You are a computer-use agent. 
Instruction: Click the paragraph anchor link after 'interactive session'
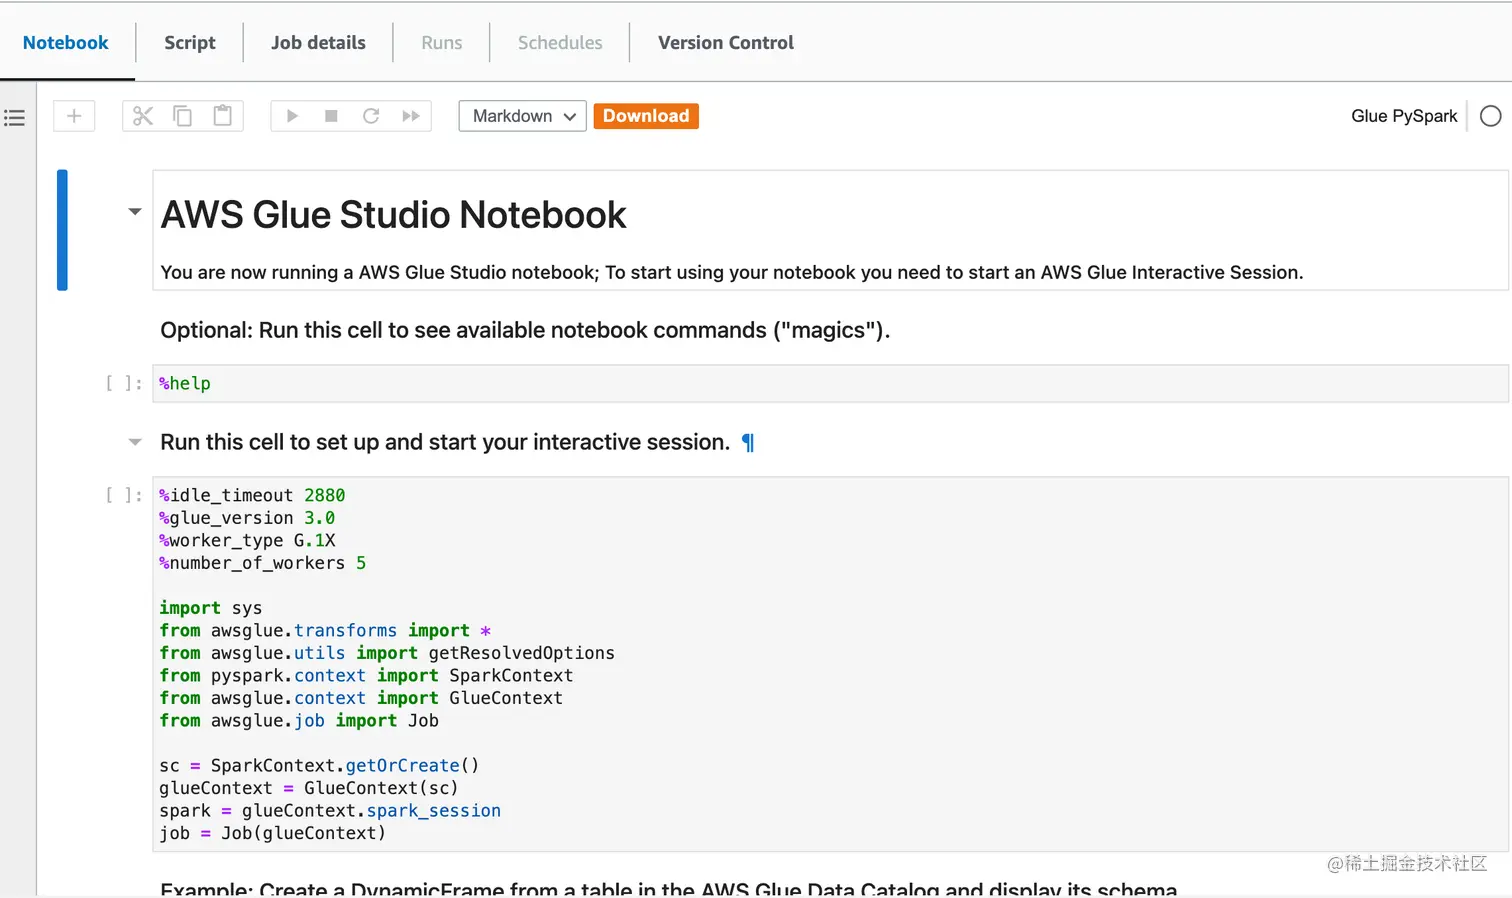click(x=748, y=443)
